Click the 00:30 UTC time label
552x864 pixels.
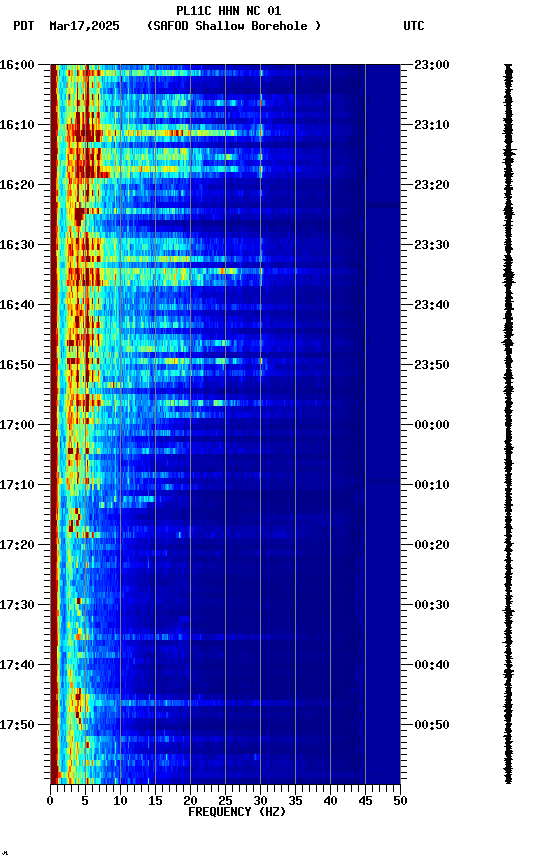(x=432, y=606)
